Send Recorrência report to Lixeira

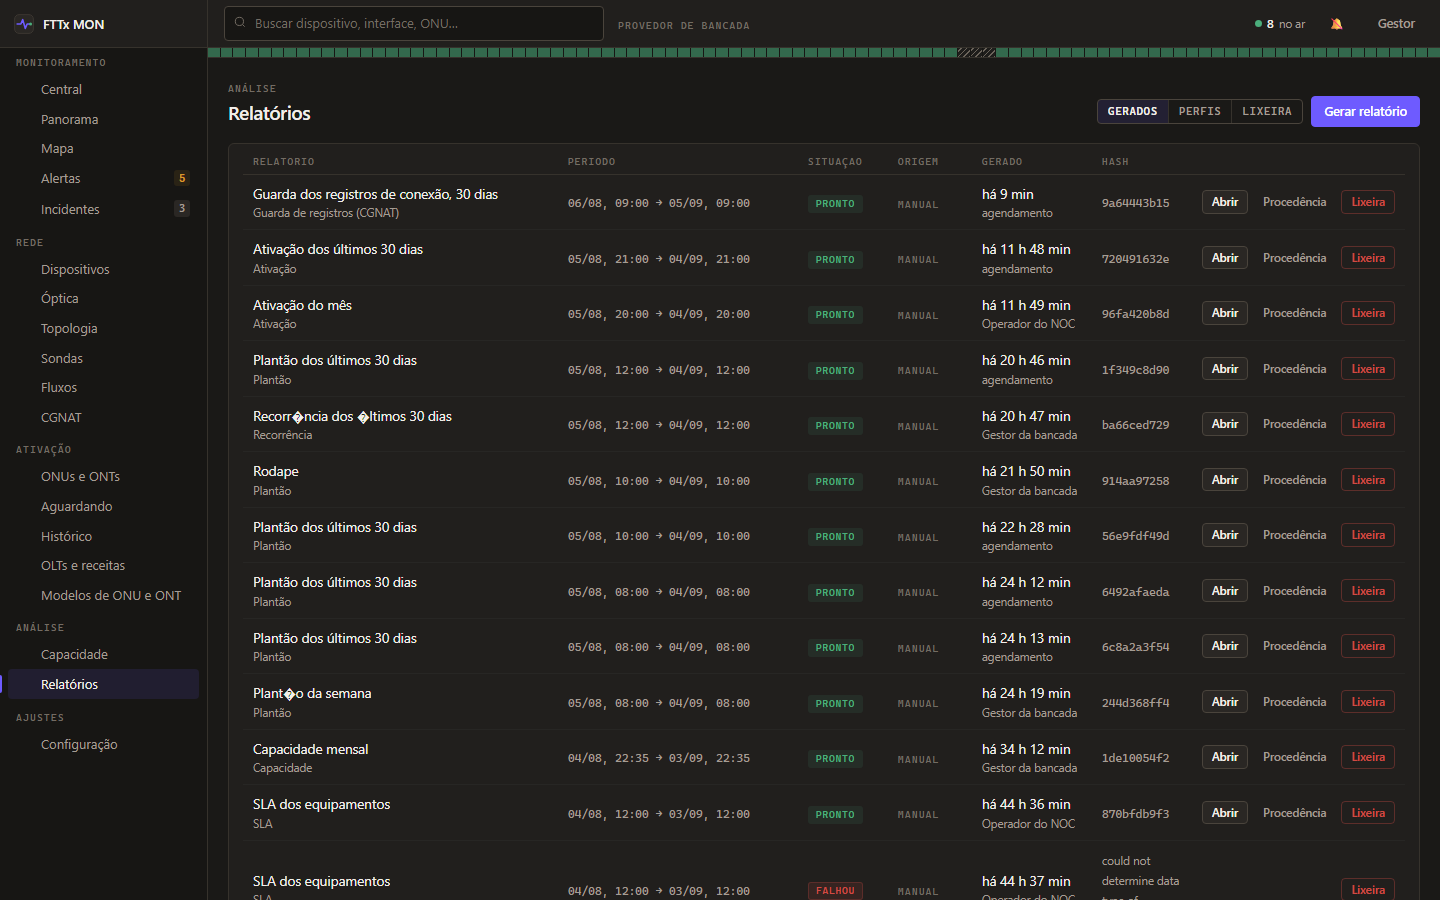point(1368,424)
